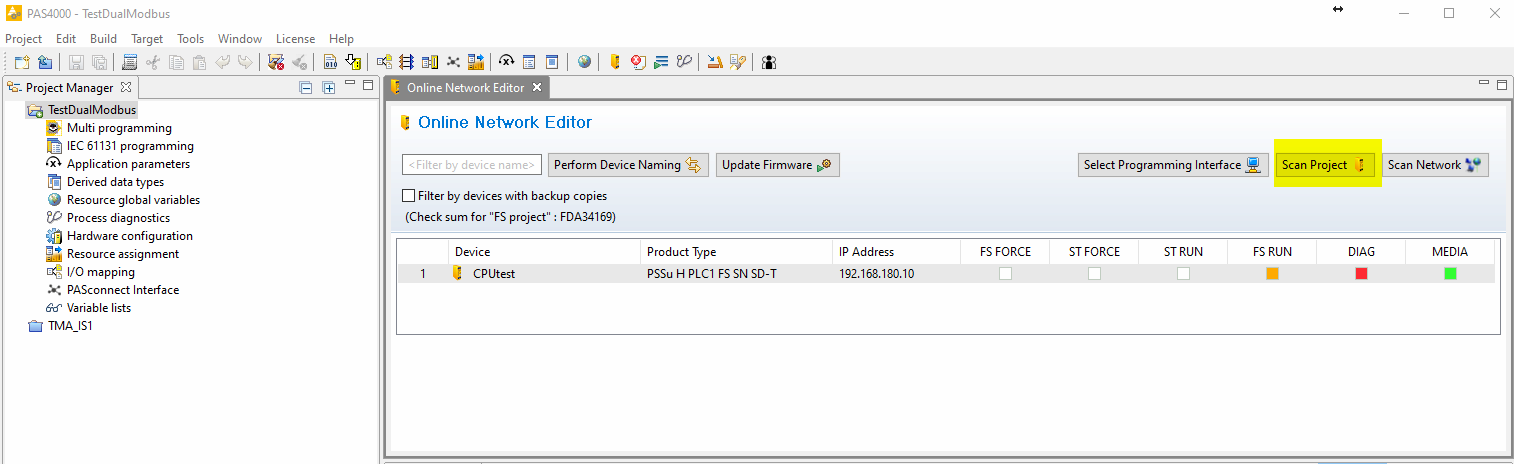
Task: Click the Undo arrow toolbar icon
Action: coord(222,62)
